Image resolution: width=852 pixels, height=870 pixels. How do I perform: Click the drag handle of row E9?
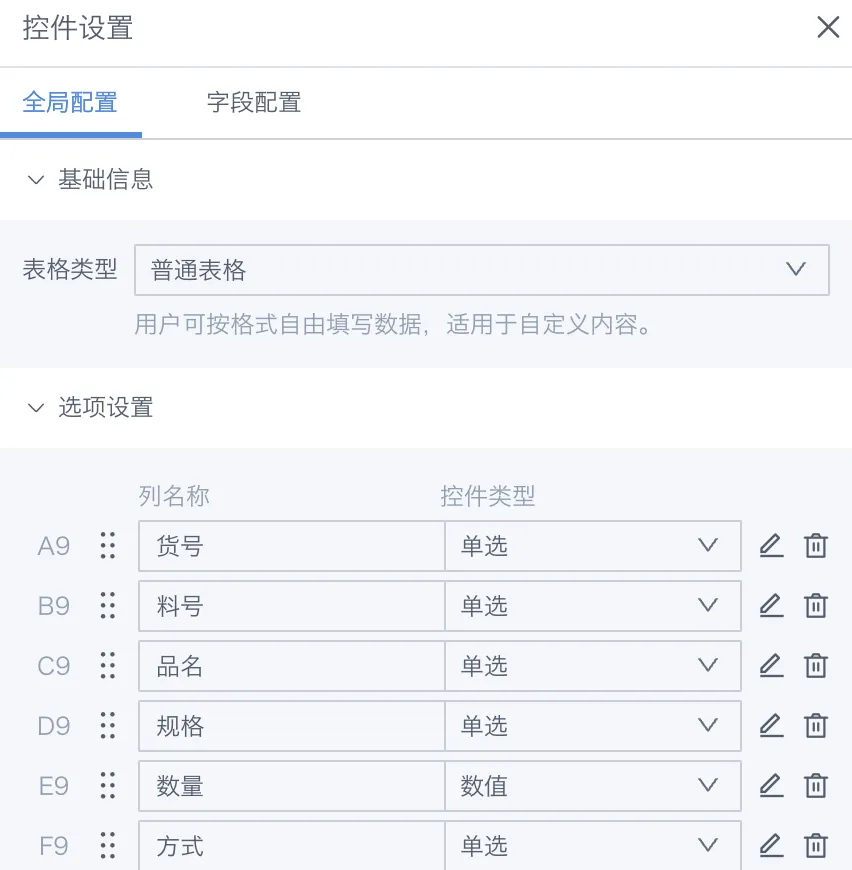coord(108,786)
